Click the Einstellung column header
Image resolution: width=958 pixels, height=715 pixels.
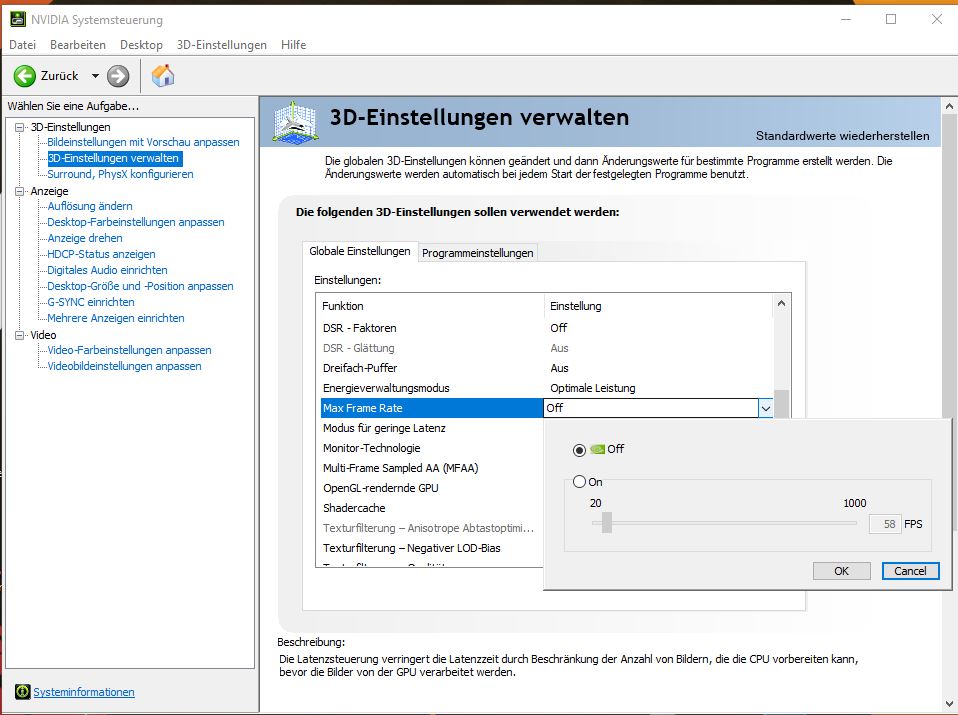pos(659,306)
